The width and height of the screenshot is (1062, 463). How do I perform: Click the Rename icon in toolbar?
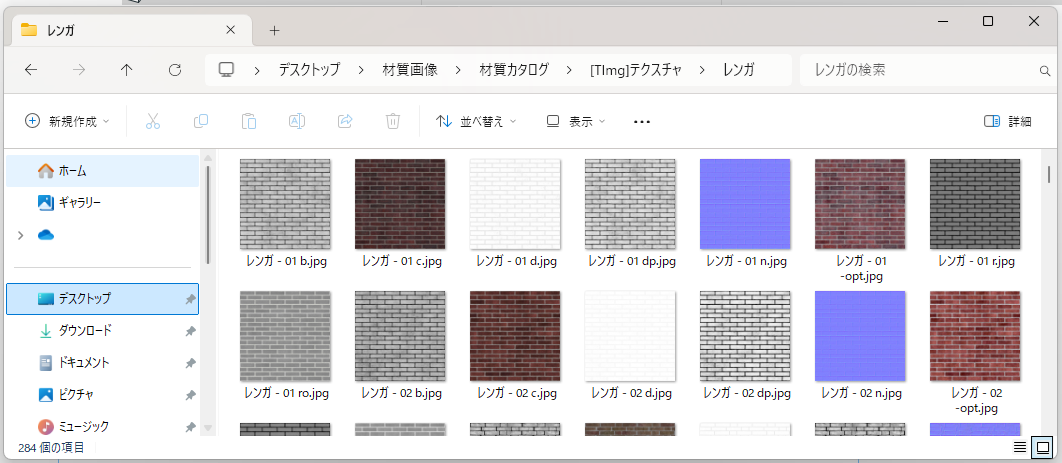[x=297, y=121]
